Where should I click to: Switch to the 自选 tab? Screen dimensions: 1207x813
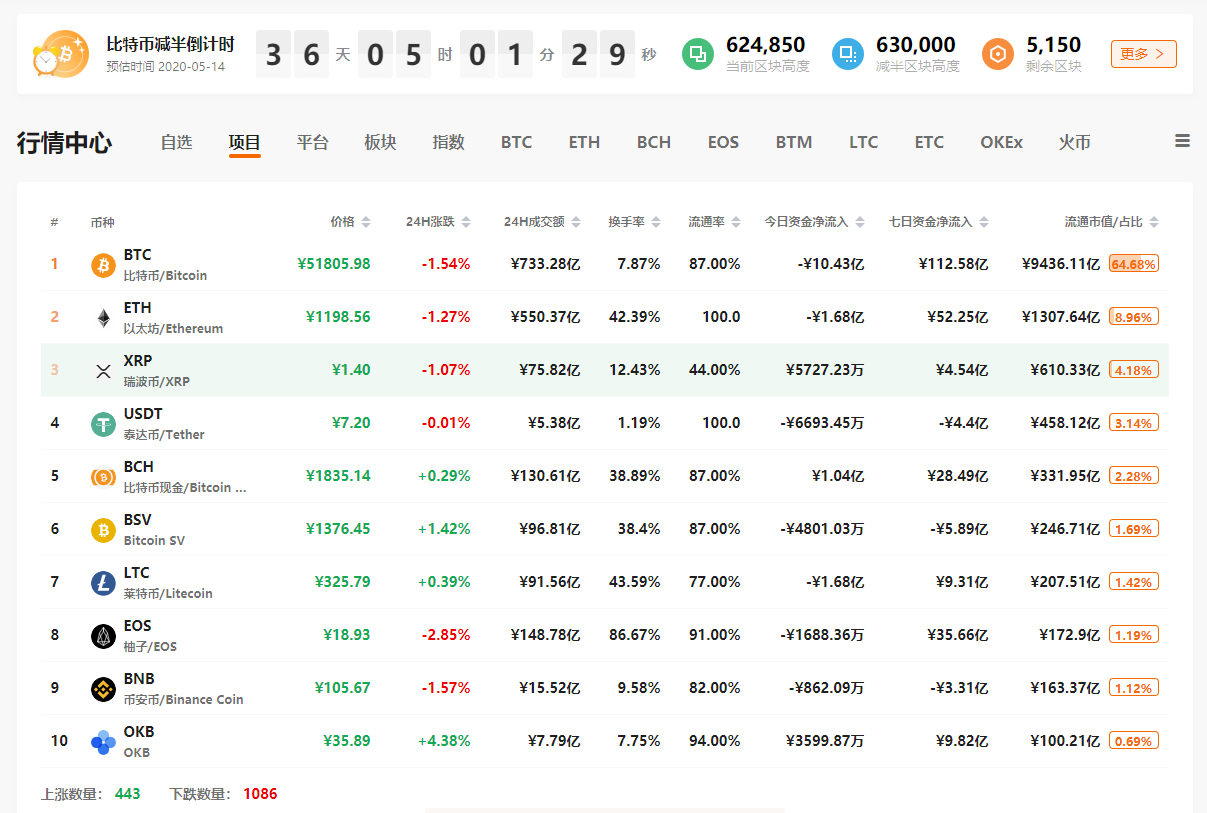point(176,142)
